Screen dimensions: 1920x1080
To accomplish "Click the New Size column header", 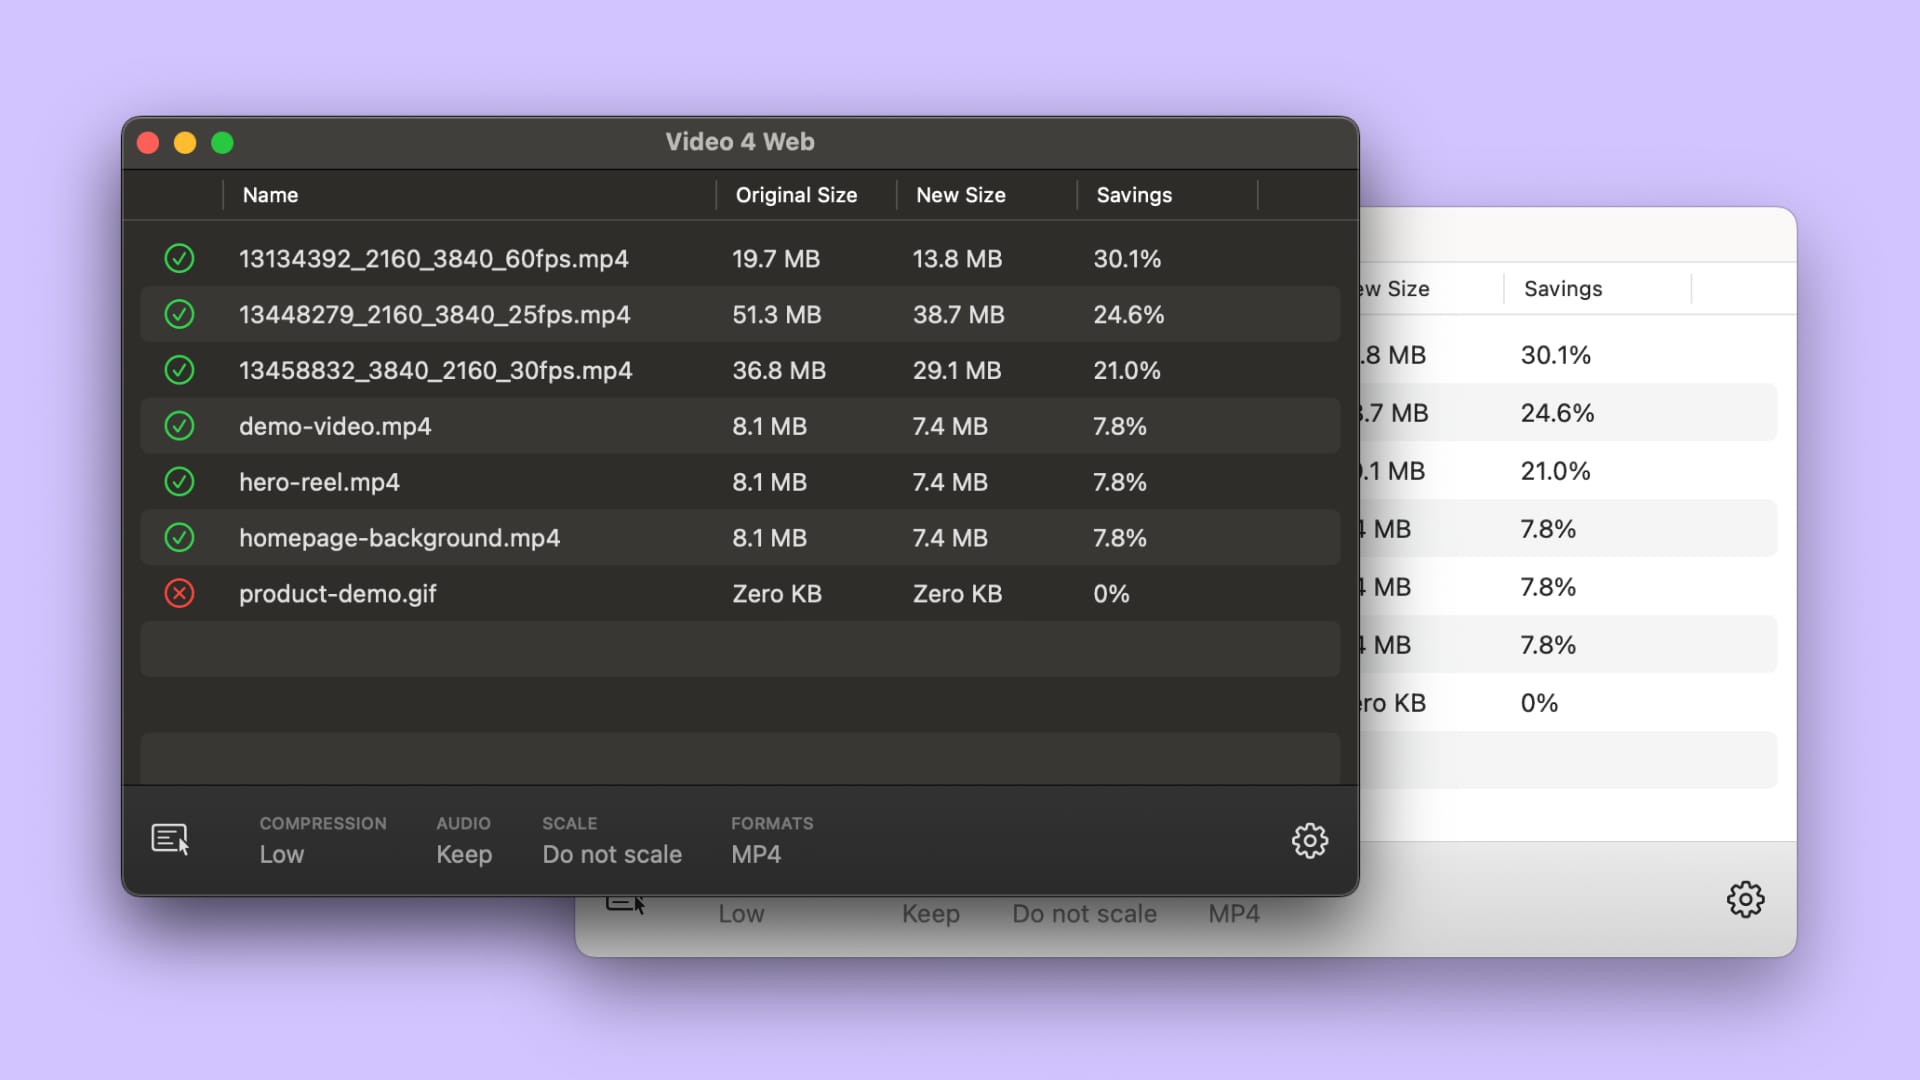I will (x=960, y=195).
